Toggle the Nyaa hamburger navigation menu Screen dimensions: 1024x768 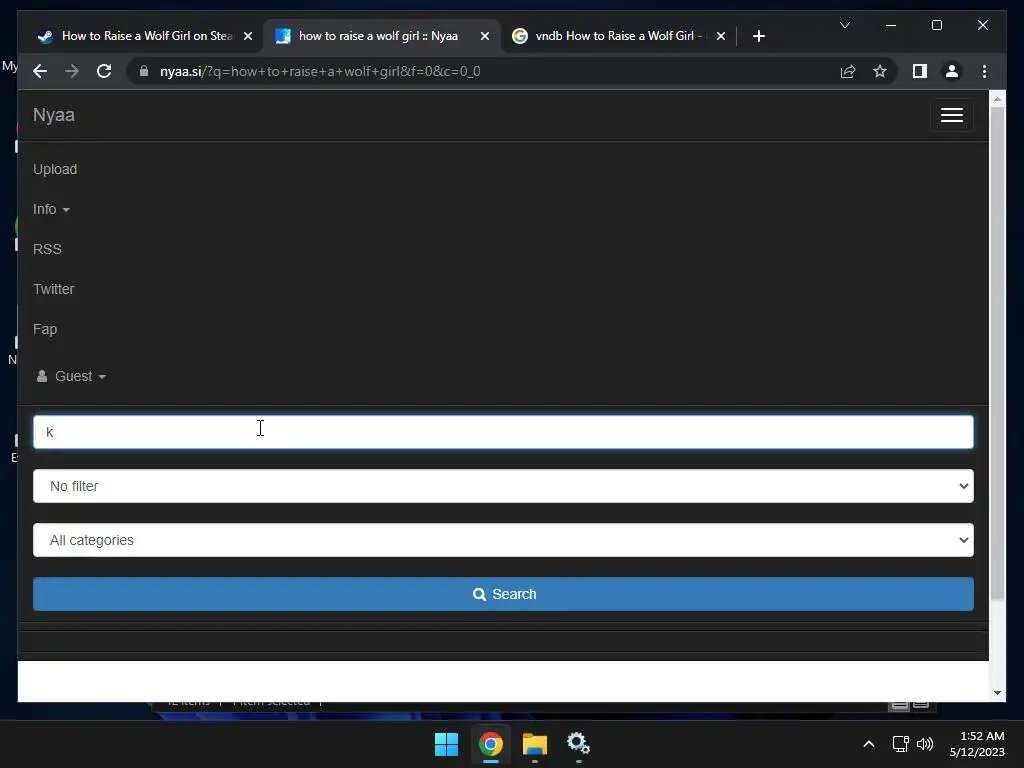tap(952, 115)
